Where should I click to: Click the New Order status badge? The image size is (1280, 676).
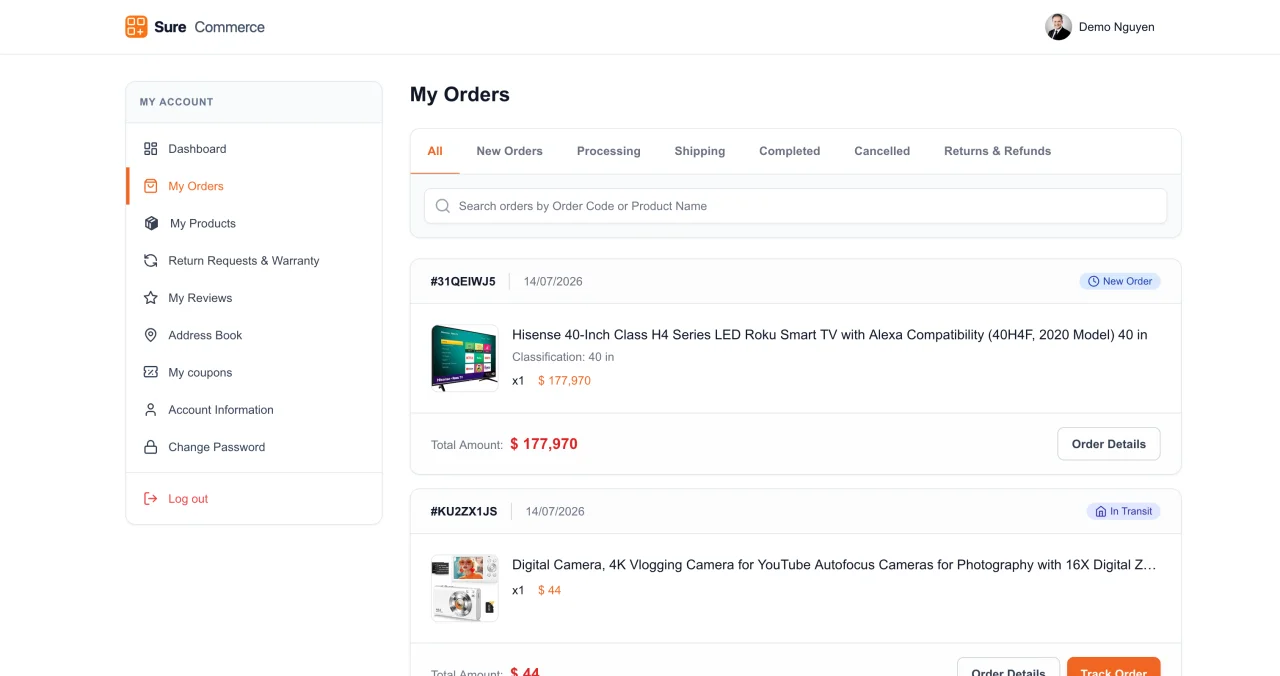pos(1120,281)
